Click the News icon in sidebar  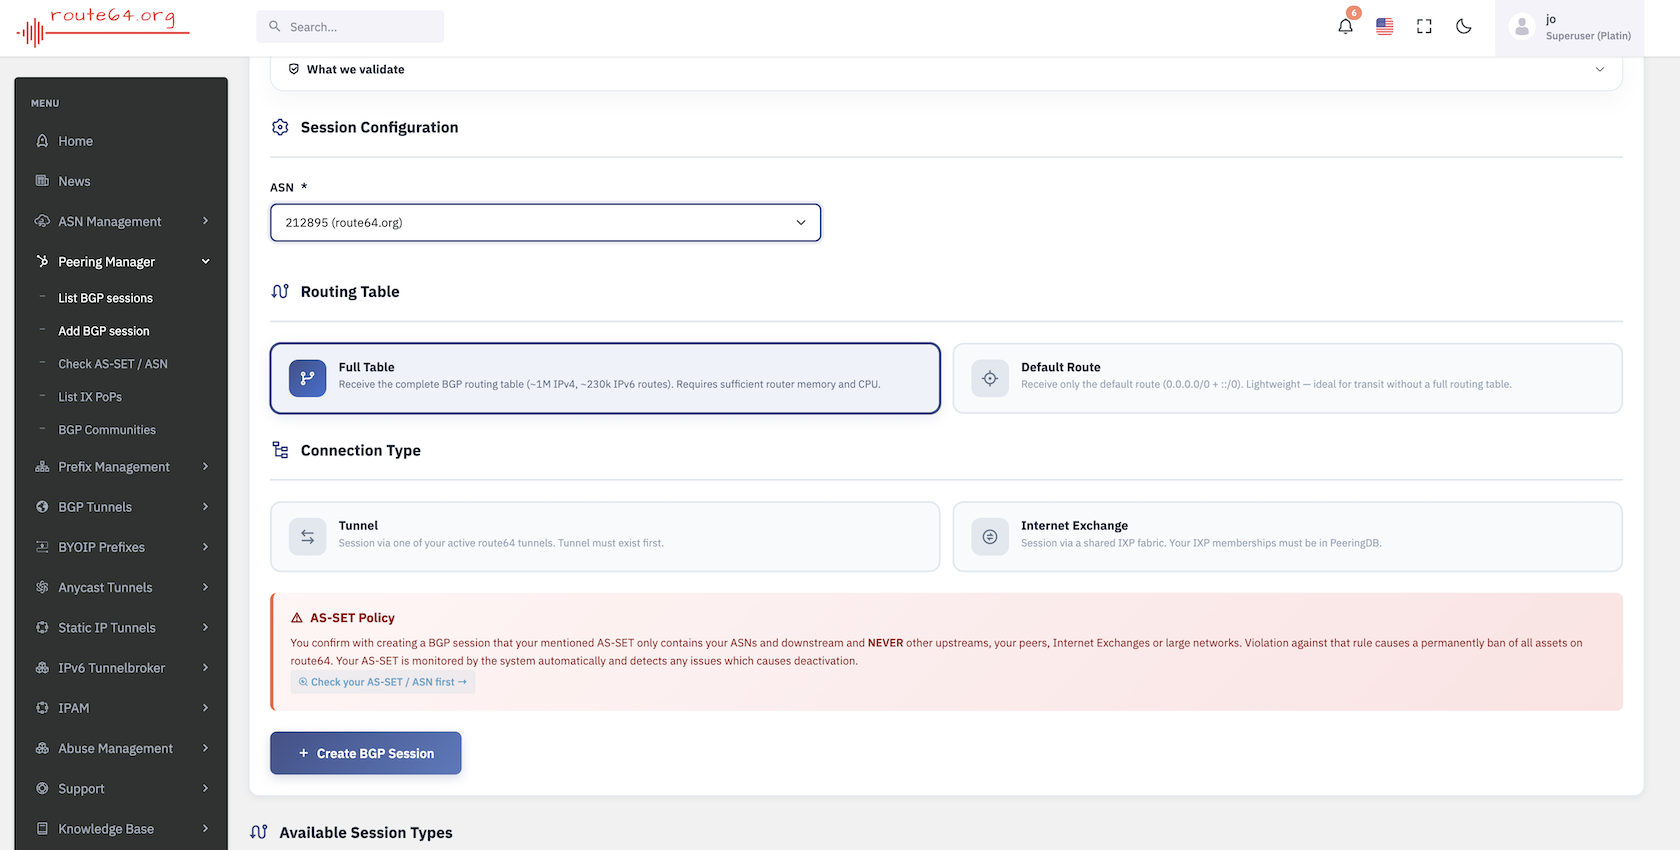click(x=42, y=181)
